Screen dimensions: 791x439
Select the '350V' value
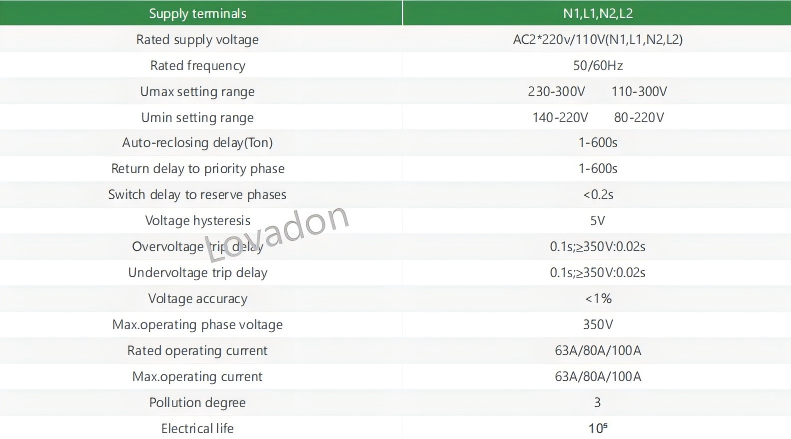(x=598, y=324)
